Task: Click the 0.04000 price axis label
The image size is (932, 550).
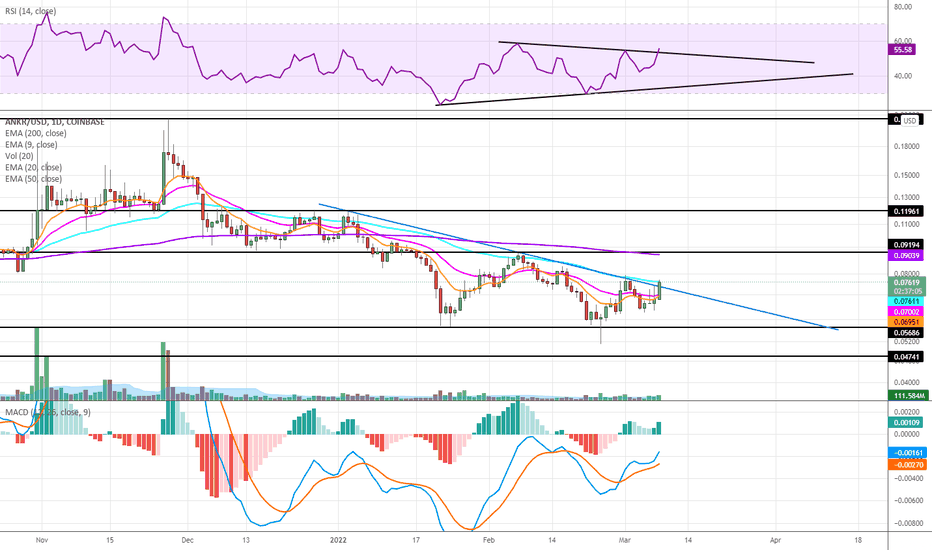Action: tap(906, 382)
